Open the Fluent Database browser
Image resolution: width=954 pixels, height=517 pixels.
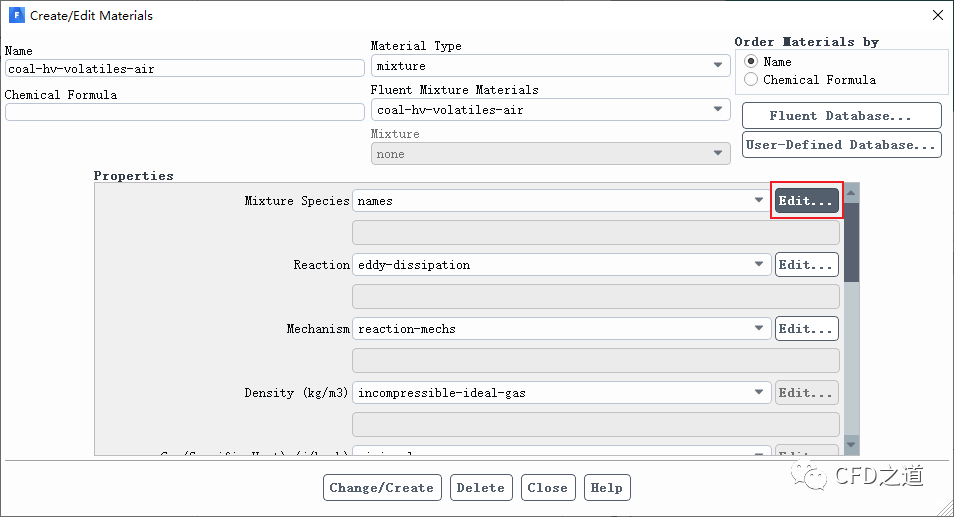pyautogui.click(x=841, y=116)
